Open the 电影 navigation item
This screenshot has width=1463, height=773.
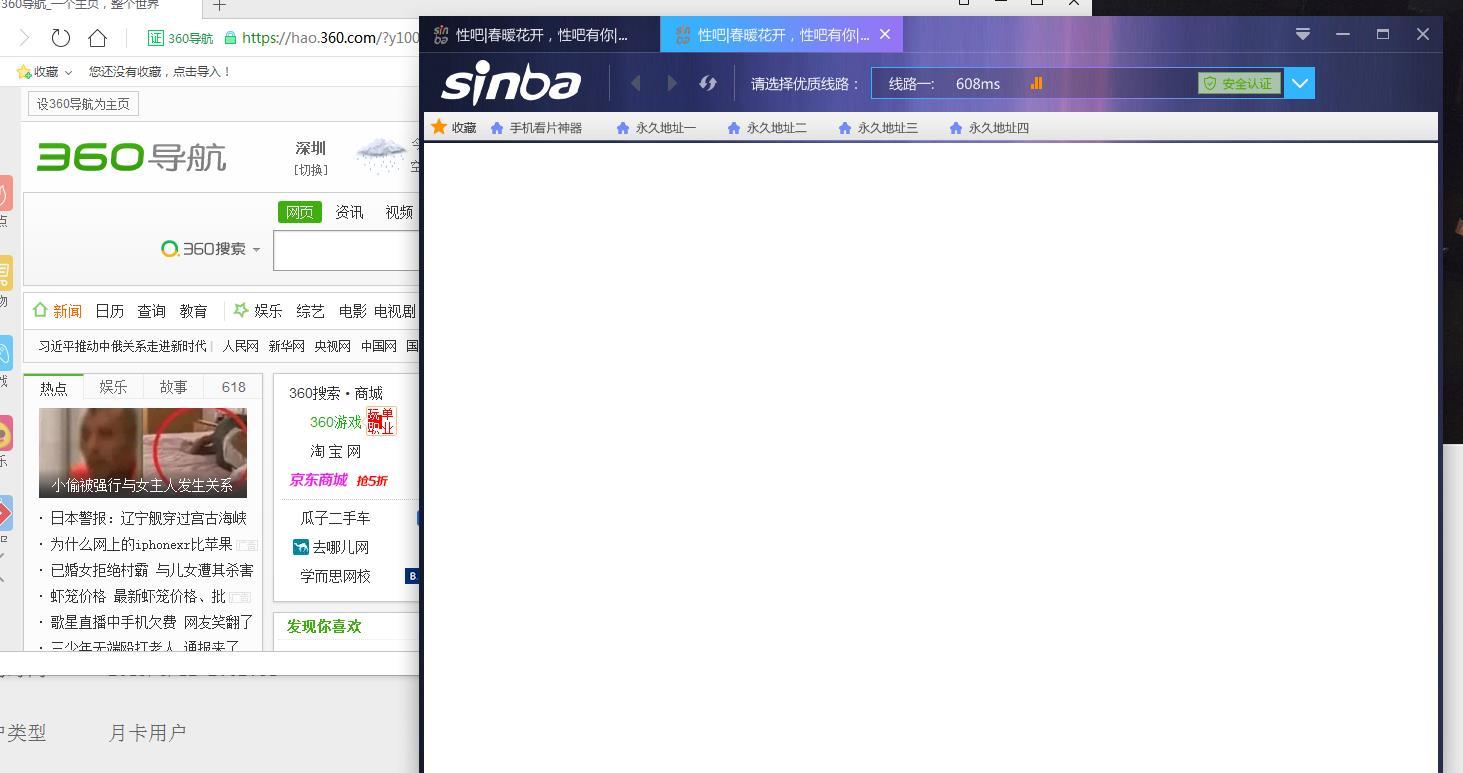pyautogui.click(x=352, y=311)
